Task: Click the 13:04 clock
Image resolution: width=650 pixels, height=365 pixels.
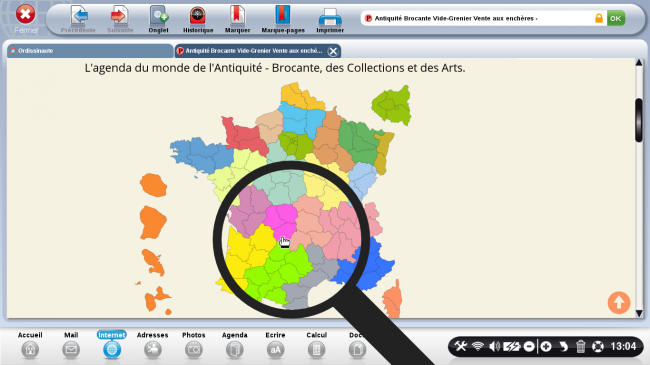Action: point(623,346)
